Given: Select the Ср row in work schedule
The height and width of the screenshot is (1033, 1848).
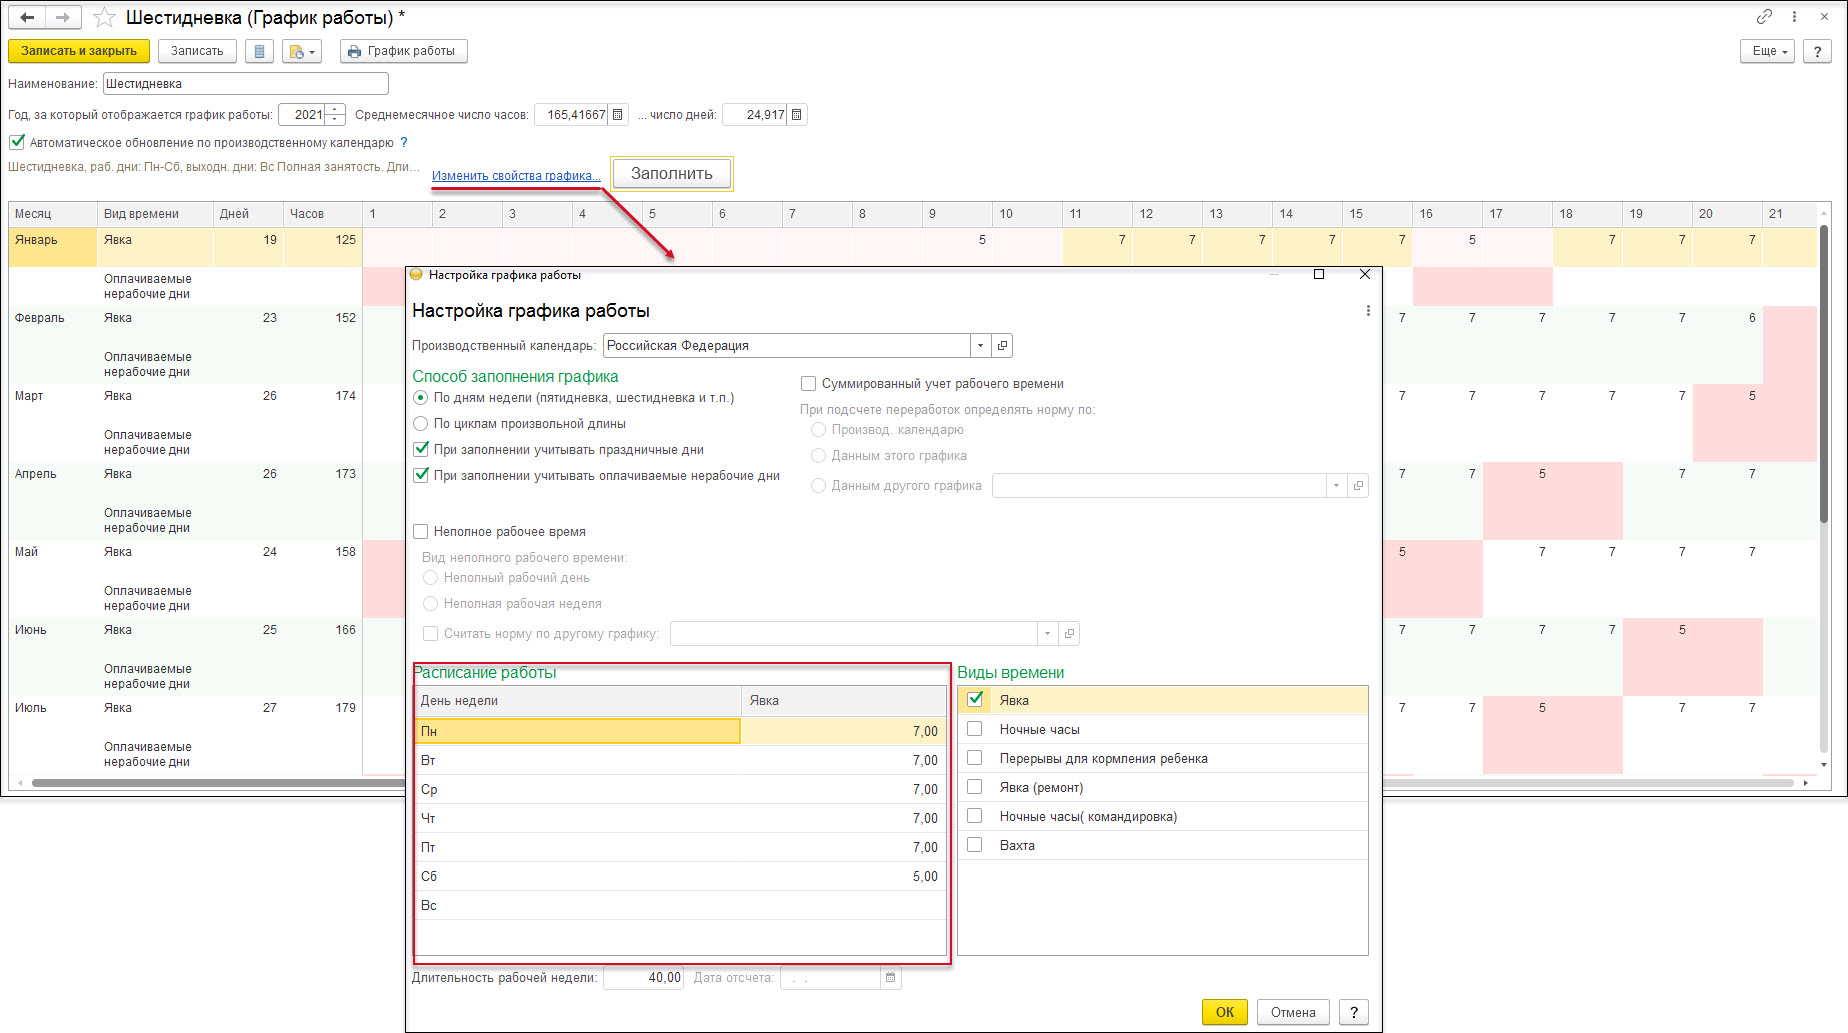Looking at the screenshot, I should (x=680, y=789).
